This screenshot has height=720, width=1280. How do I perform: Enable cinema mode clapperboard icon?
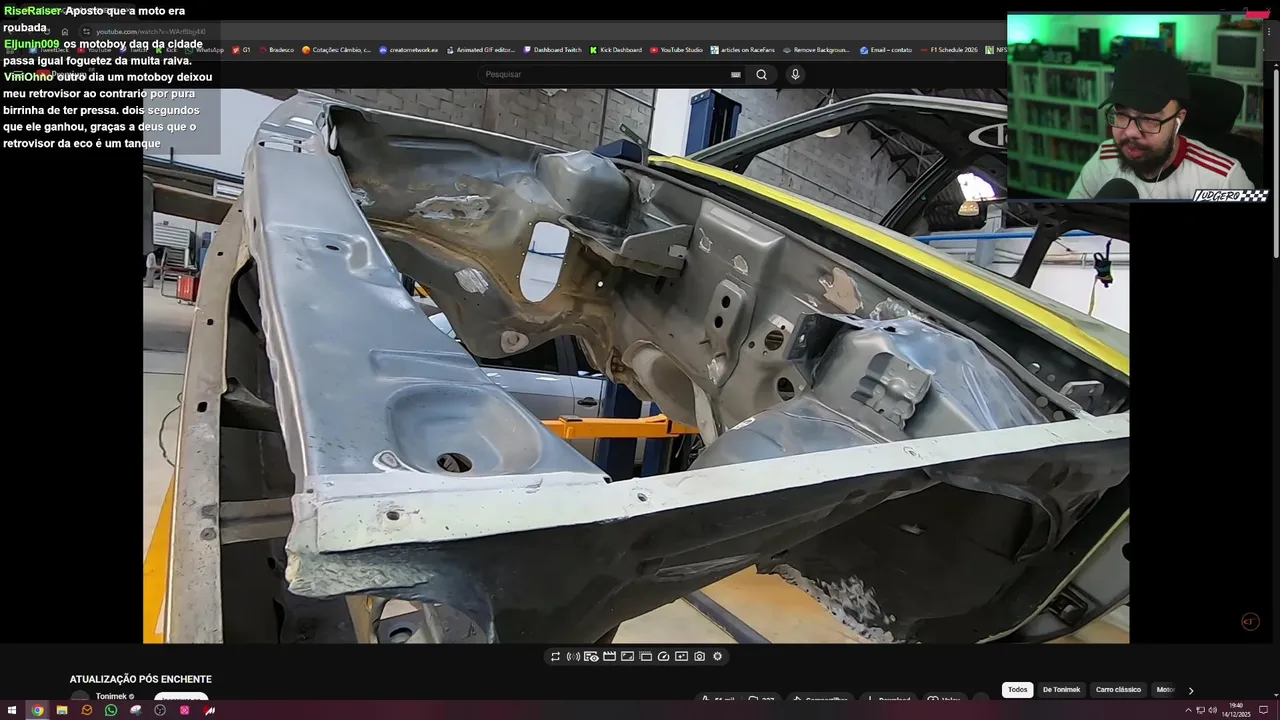(x=609, y=657)
